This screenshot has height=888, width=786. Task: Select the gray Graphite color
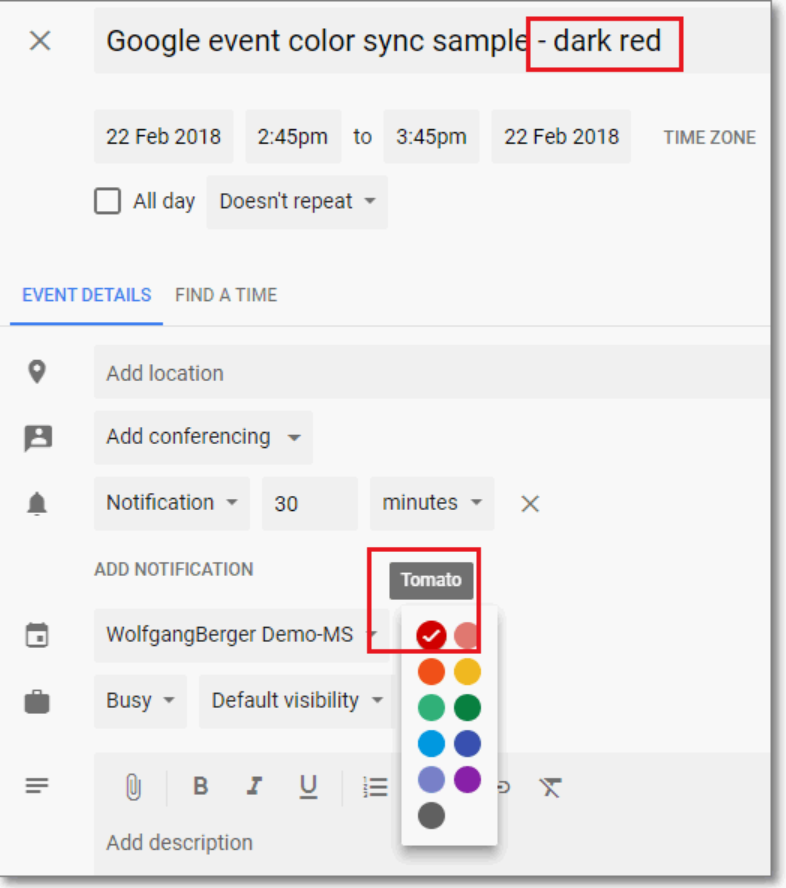click(x=431, y=816)
